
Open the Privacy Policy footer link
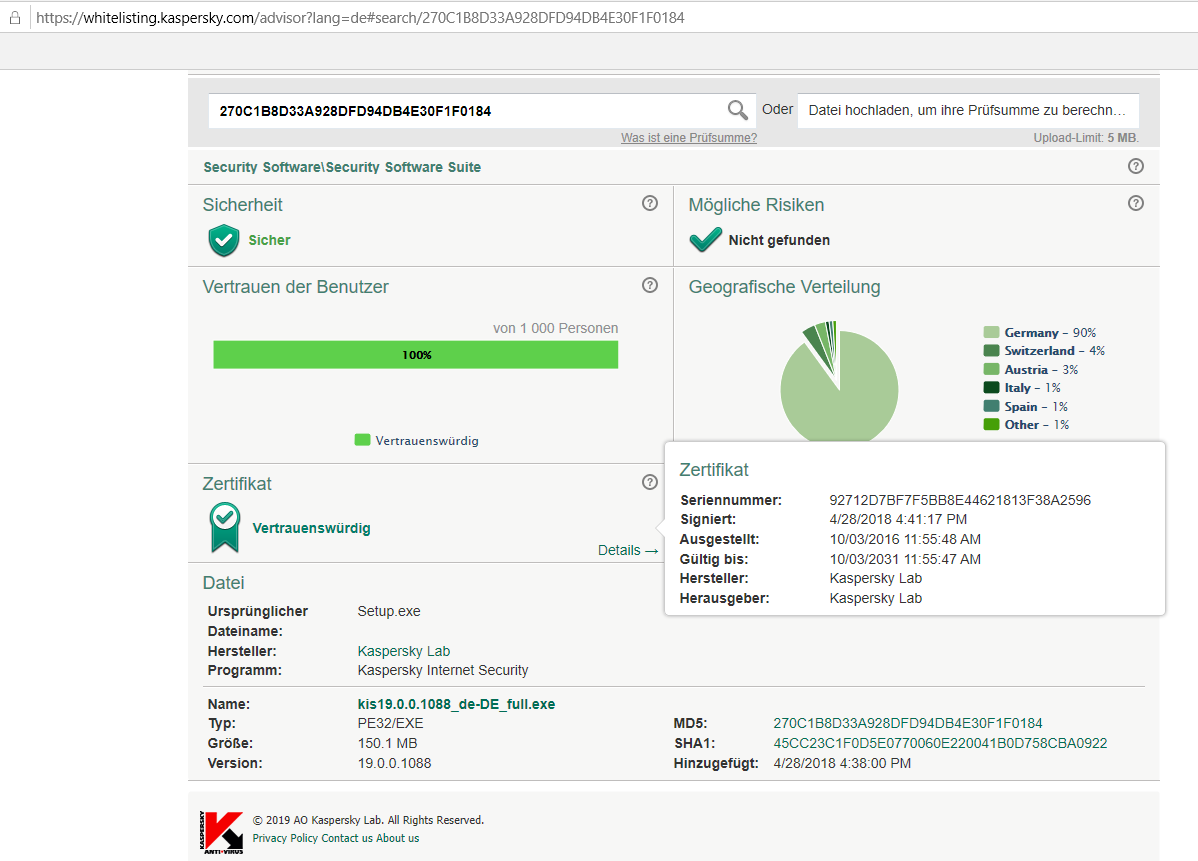coord(285,838)
